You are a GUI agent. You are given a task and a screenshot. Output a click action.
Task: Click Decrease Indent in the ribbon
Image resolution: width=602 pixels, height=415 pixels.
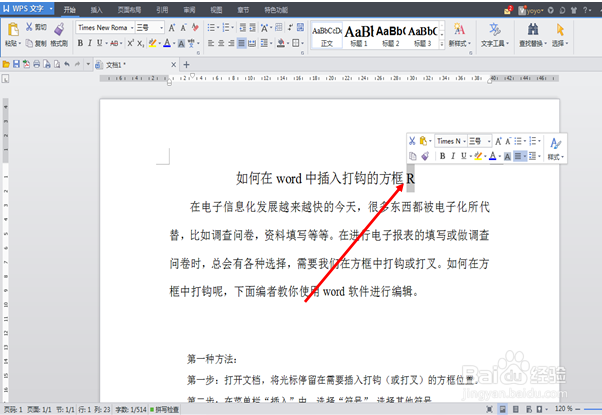(x=243, y=28)
